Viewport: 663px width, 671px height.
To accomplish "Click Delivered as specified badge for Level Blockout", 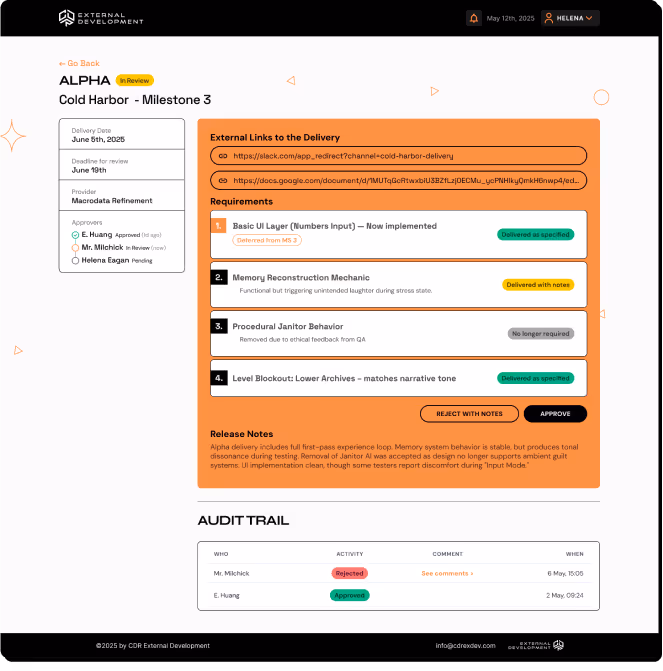I will (x=535, y=378).
